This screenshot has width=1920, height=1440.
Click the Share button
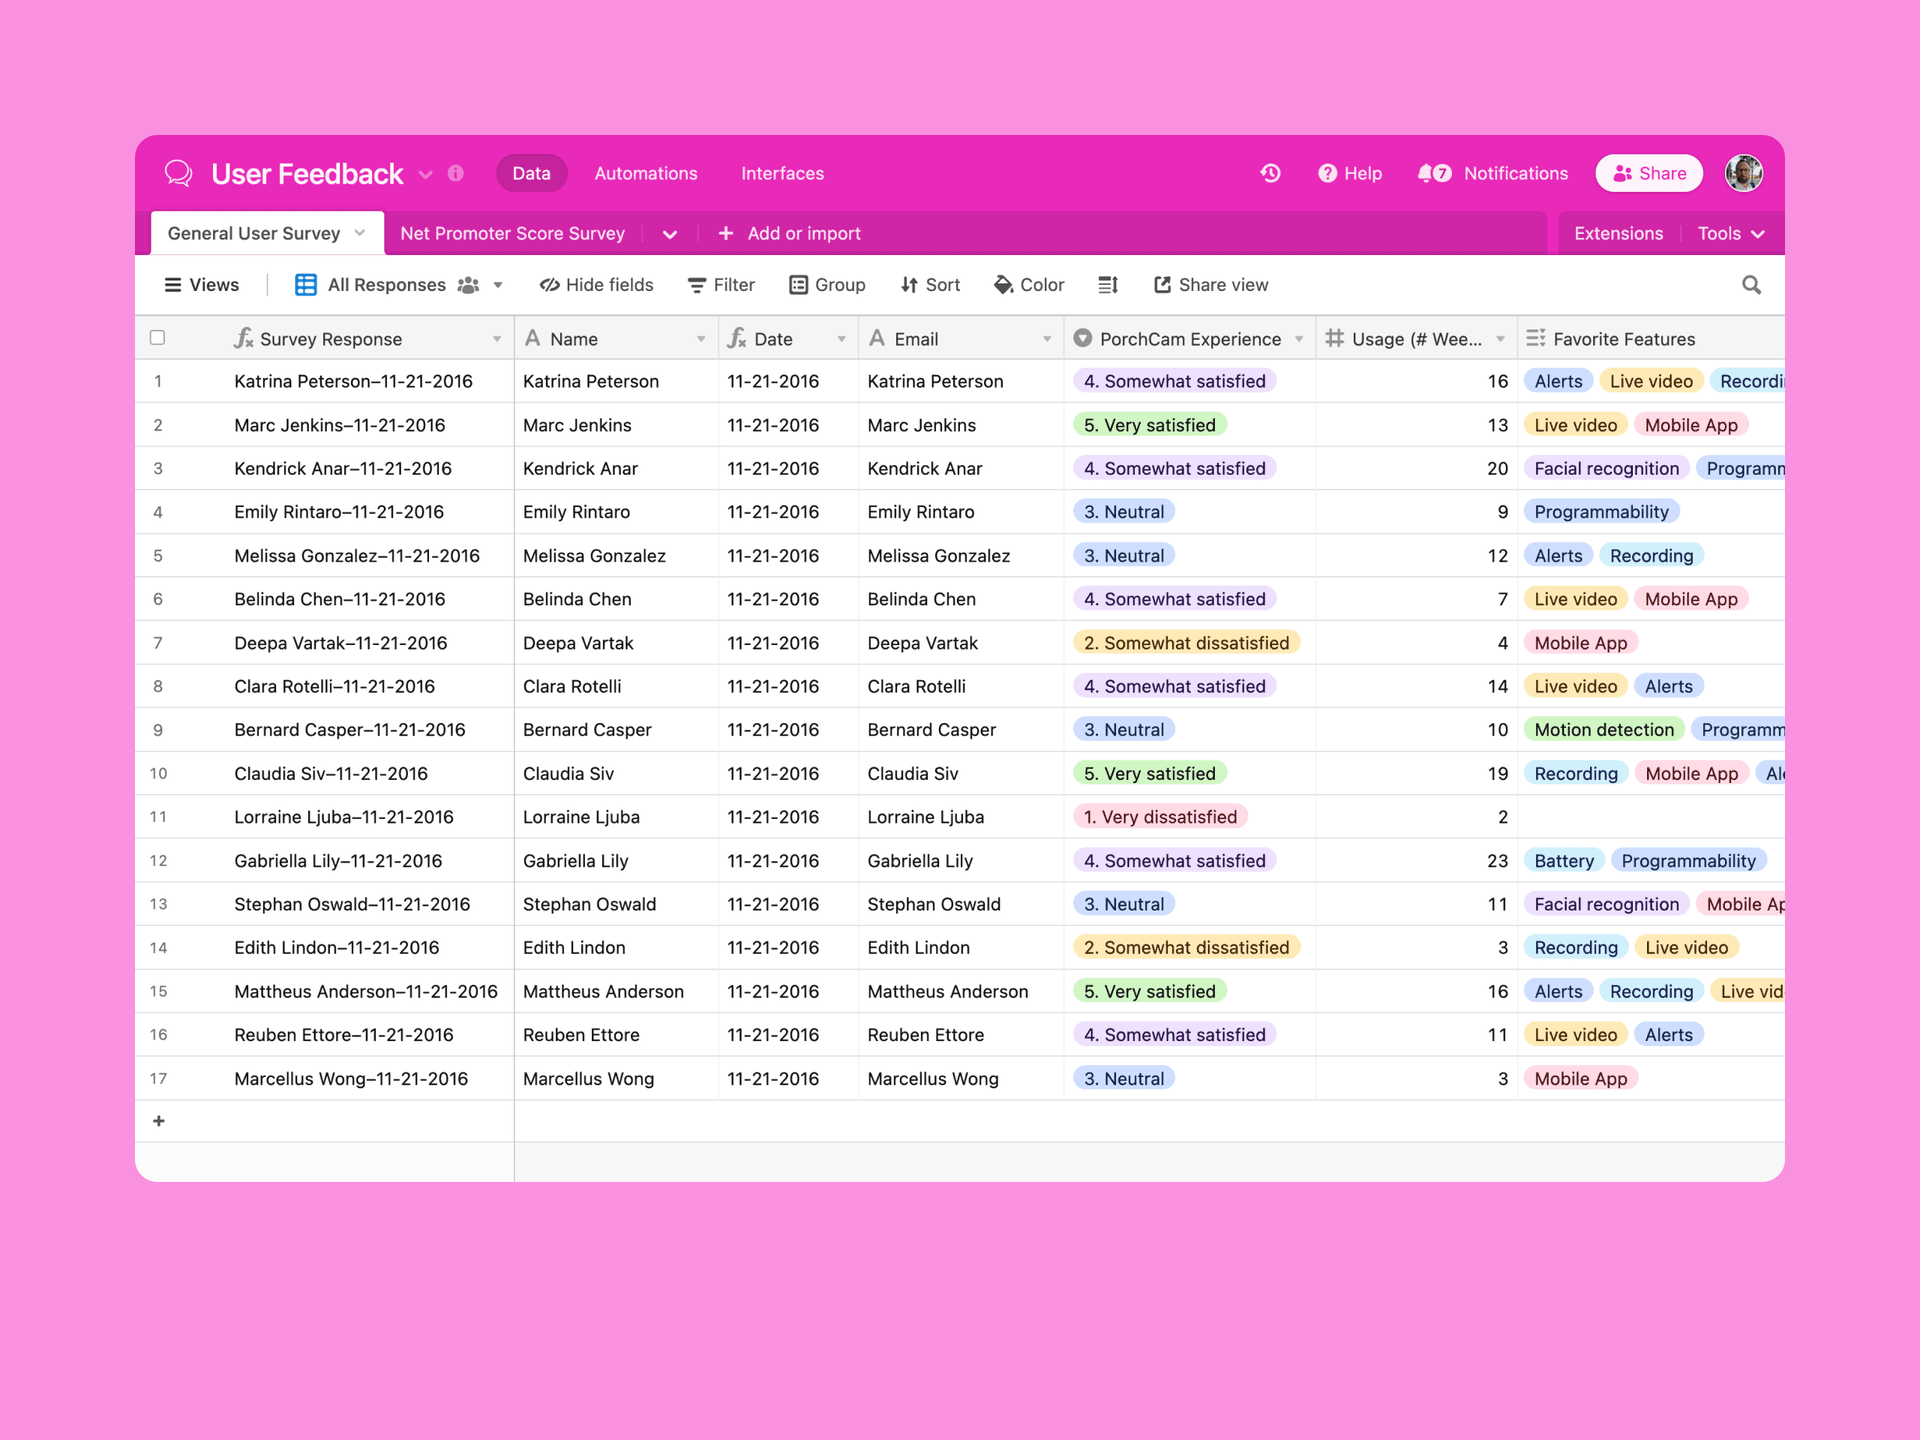pos(1649,173)
